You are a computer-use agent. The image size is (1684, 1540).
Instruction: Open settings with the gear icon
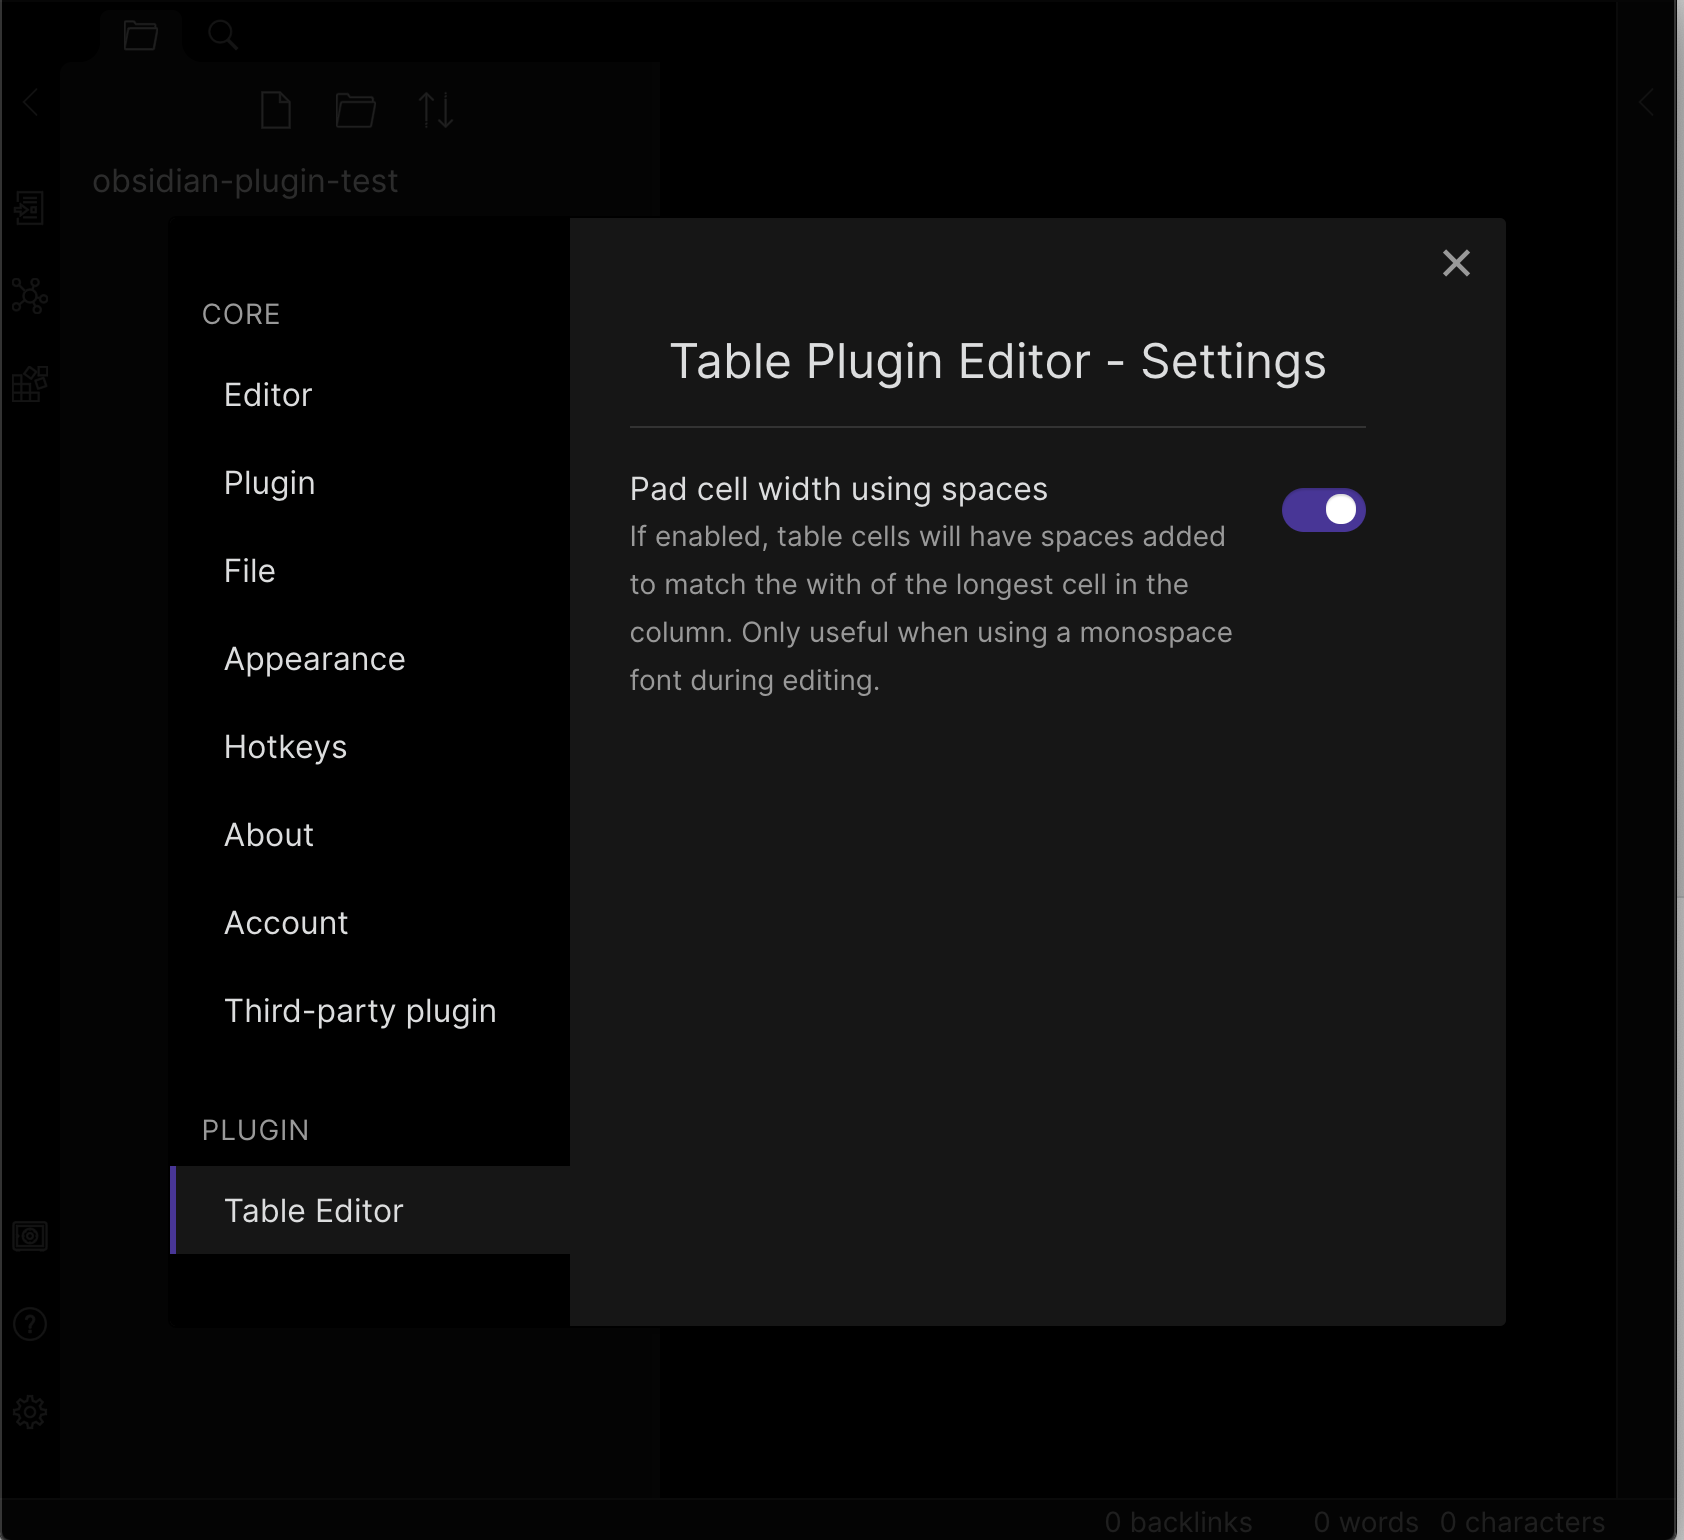point(30,1412)
